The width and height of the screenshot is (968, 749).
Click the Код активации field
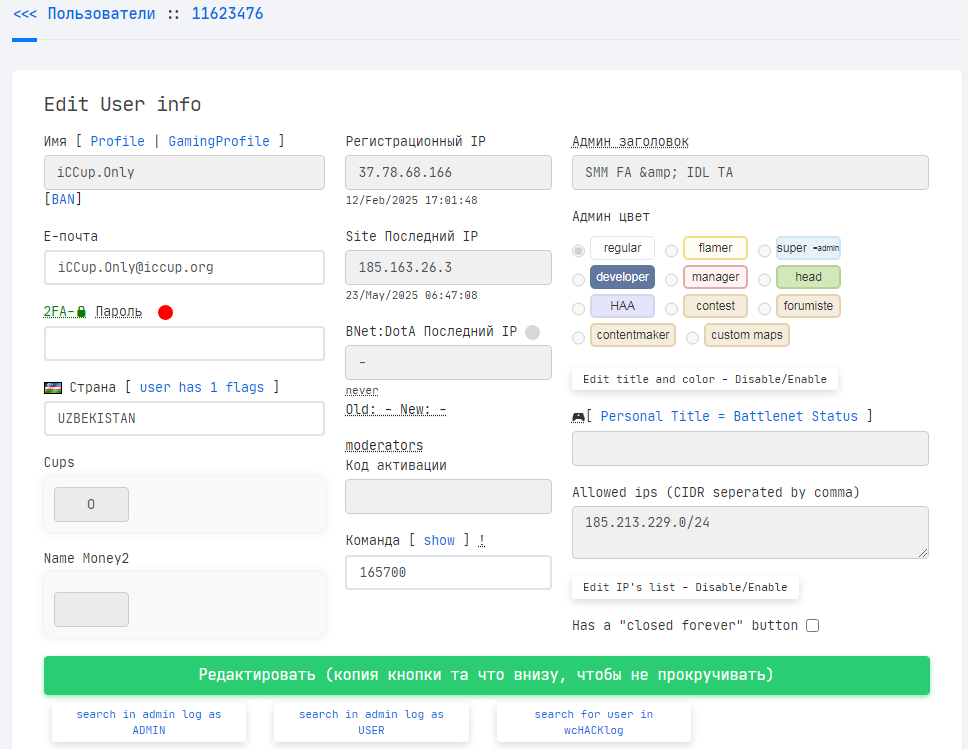pos(448,496)
